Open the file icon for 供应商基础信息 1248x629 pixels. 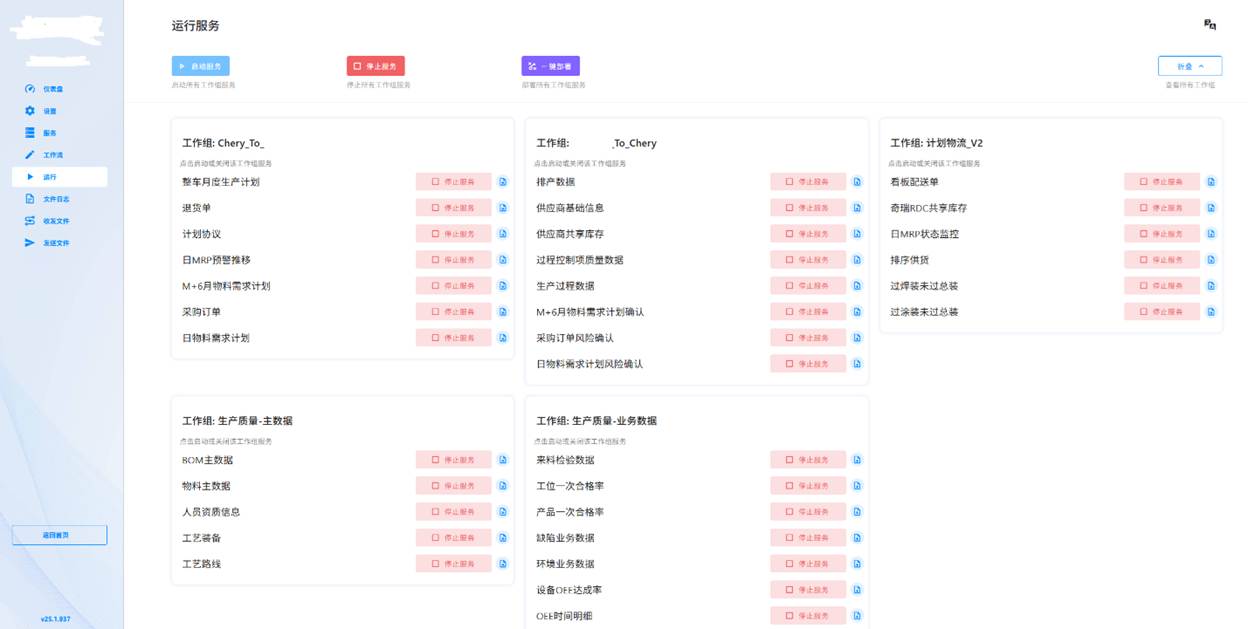[857, 208]
